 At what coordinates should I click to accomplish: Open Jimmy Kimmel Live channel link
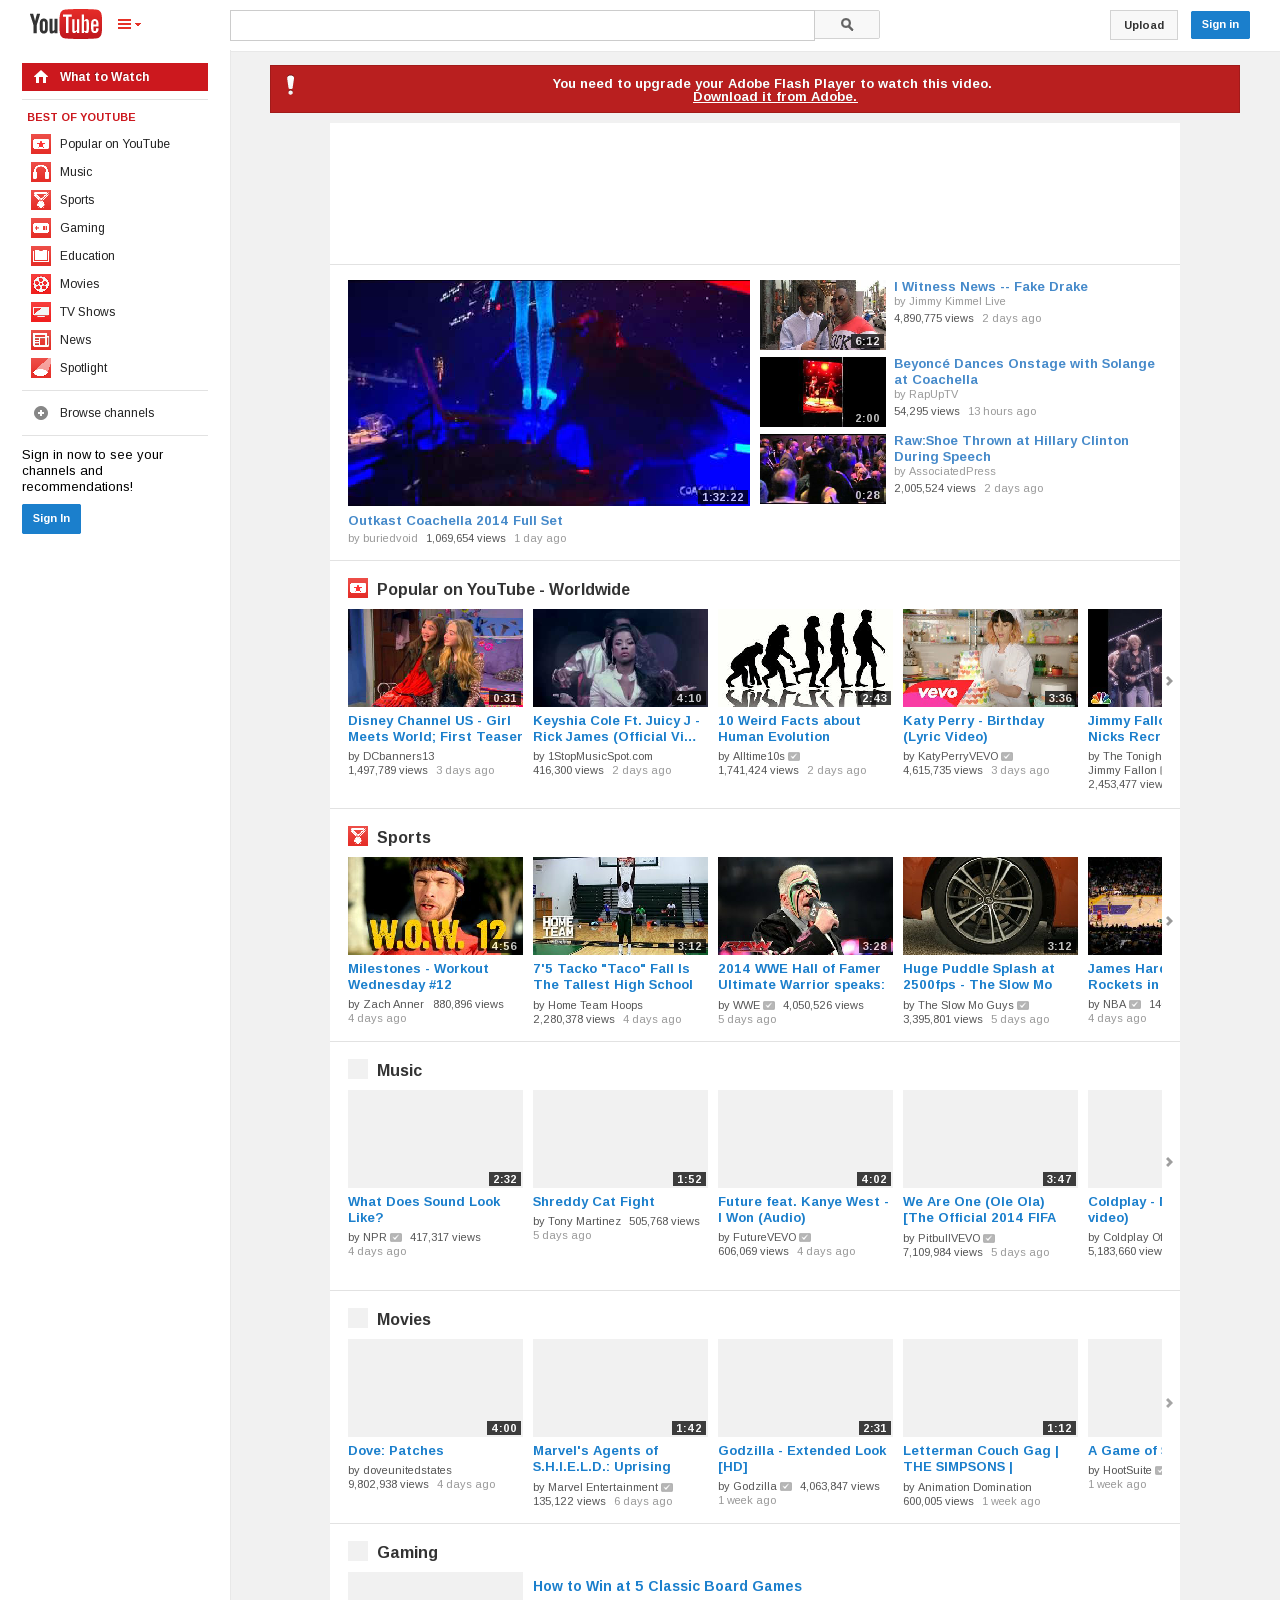coord(957,301)
